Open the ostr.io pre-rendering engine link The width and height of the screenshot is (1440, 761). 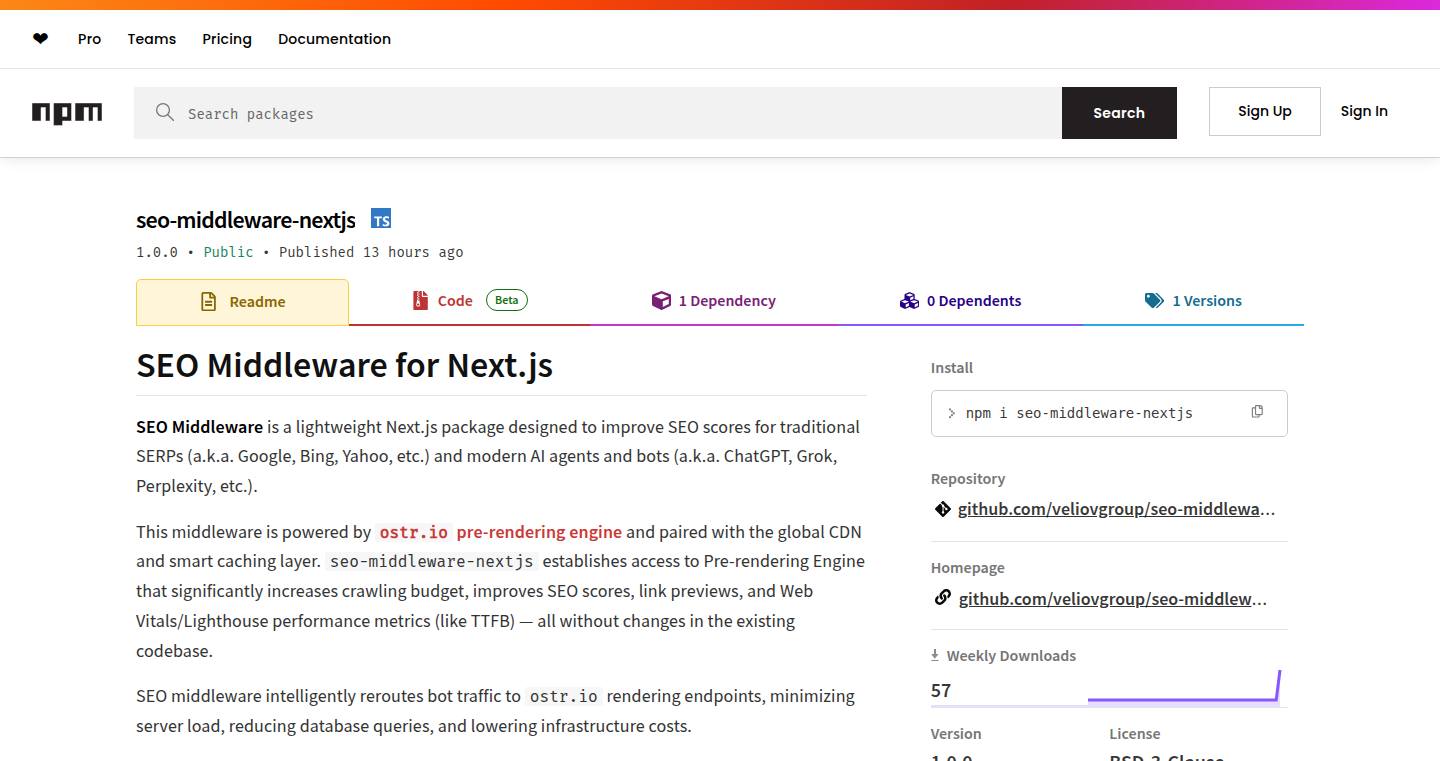click(500, 532)
